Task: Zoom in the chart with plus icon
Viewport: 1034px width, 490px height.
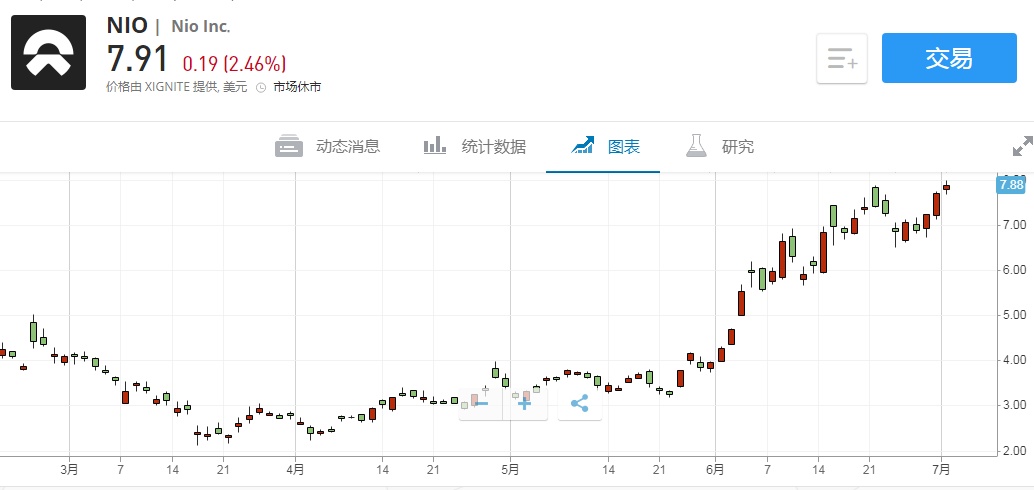Action: (524, 403)
